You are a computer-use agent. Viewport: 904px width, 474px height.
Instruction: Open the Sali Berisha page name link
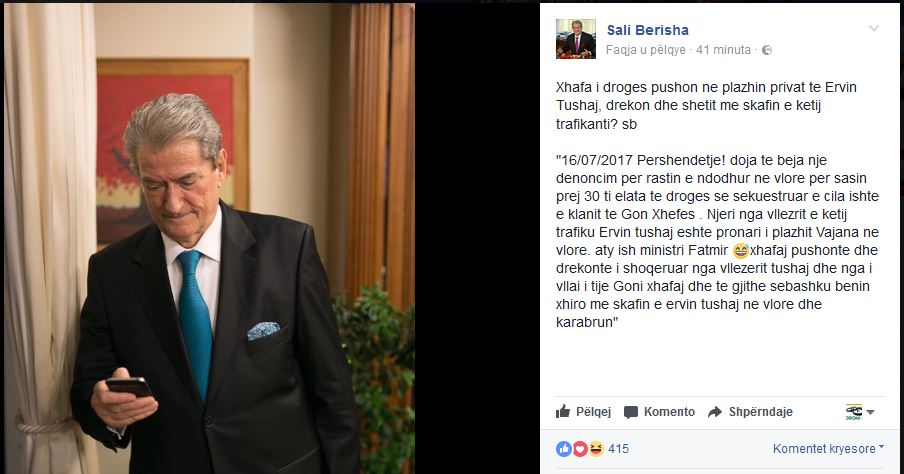tap(647, 30)
